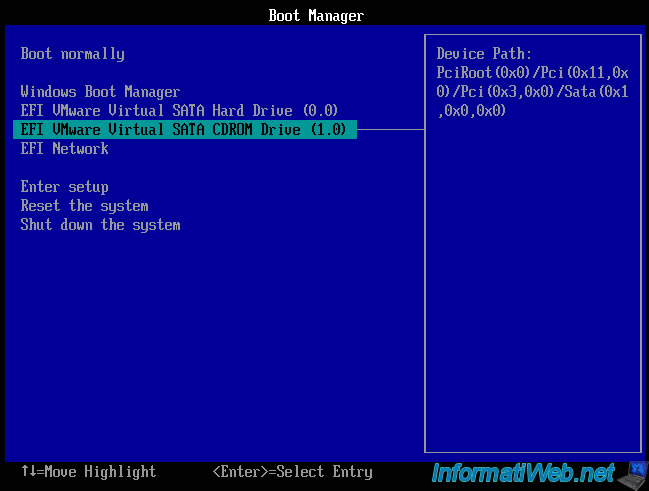Click highlighted SATA CDROM Drive (1.0) entry
The width and height of the screenshot is (649, 491).
click(185, 130)
